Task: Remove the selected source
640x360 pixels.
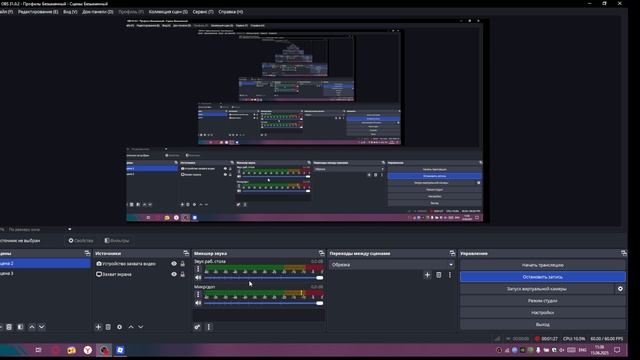Action: click(108, 327)
